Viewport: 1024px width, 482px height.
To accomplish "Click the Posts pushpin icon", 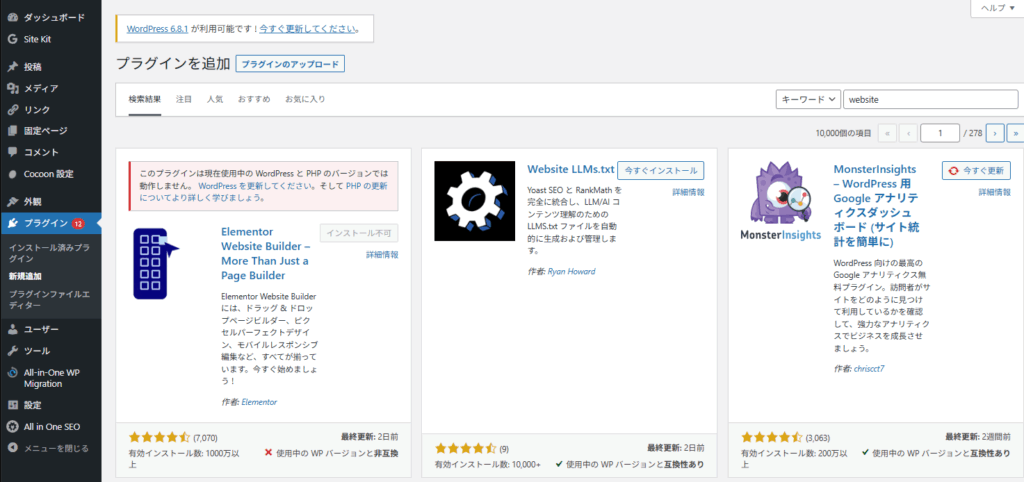I will [12, 67].
